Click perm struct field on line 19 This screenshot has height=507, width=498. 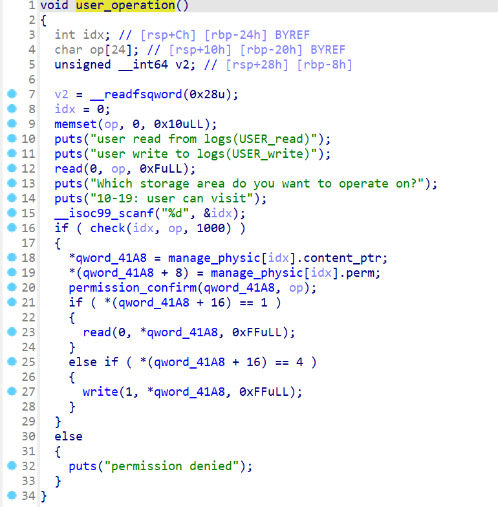click(360, 273)
